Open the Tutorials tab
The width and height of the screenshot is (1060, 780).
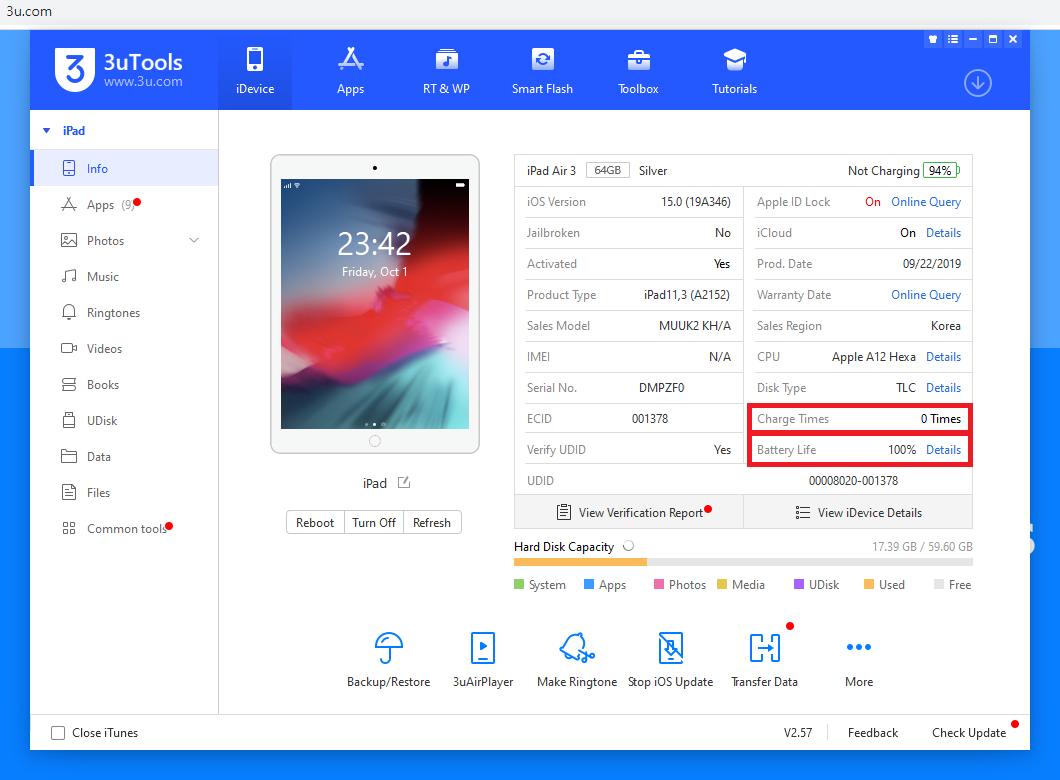pyautogui.click(x=734, y=70)
